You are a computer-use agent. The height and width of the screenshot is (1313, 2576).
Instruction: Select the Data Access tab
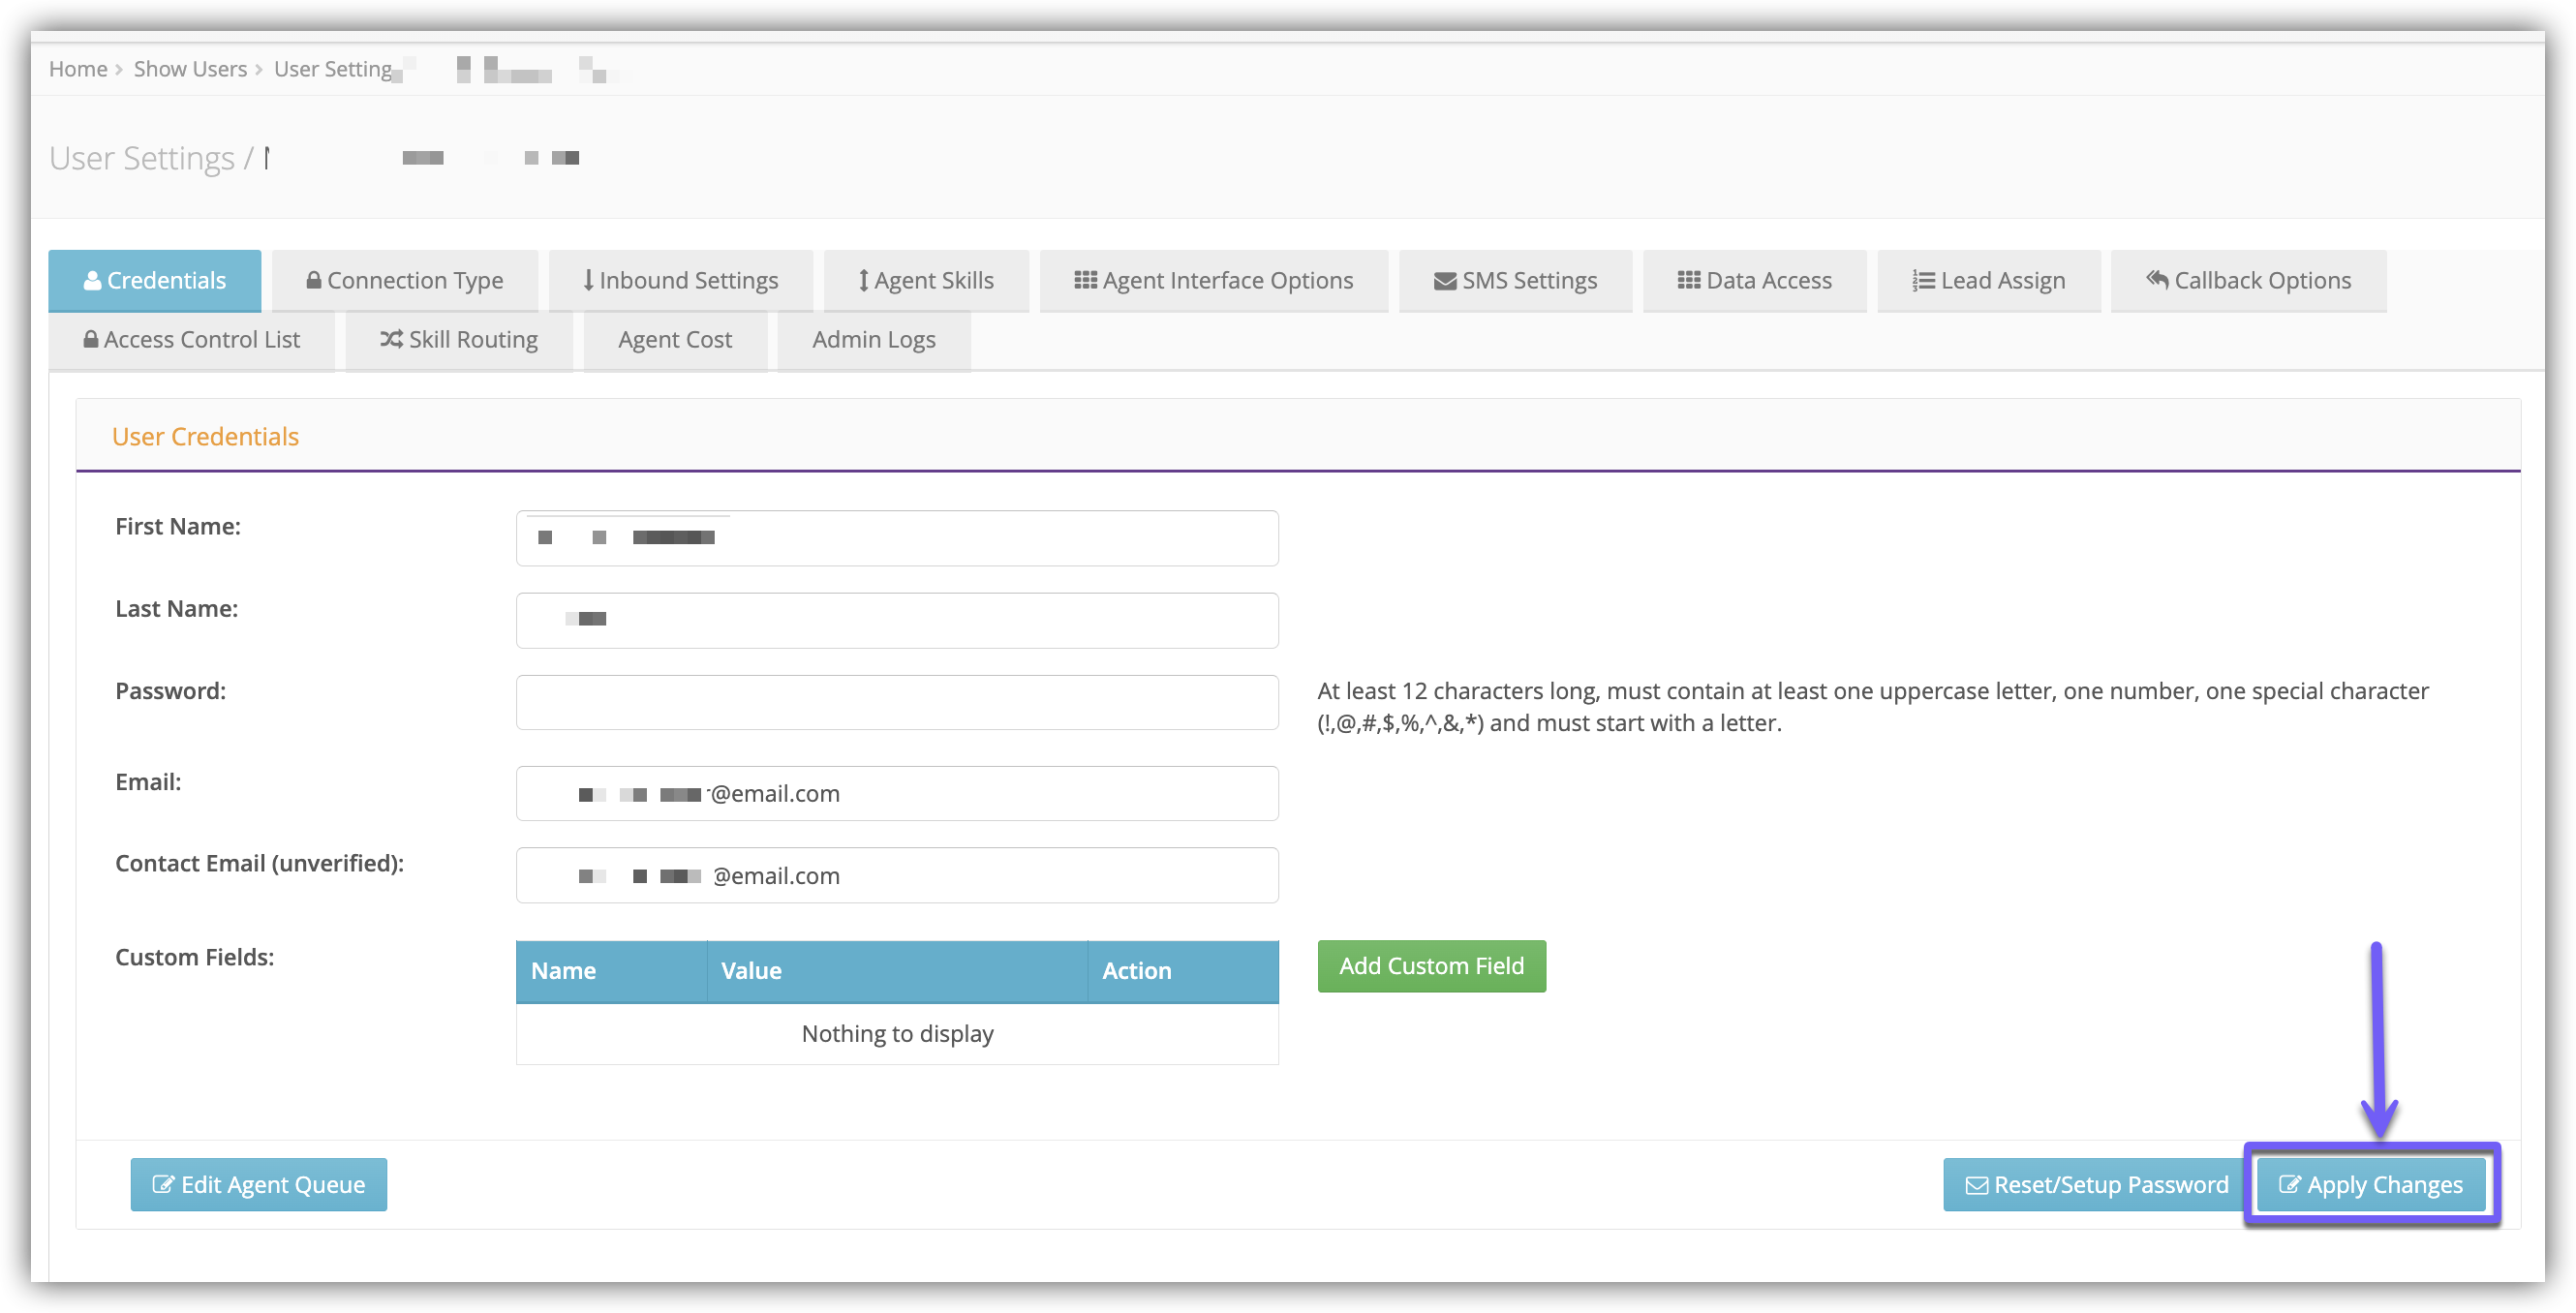click(1755, 281)
